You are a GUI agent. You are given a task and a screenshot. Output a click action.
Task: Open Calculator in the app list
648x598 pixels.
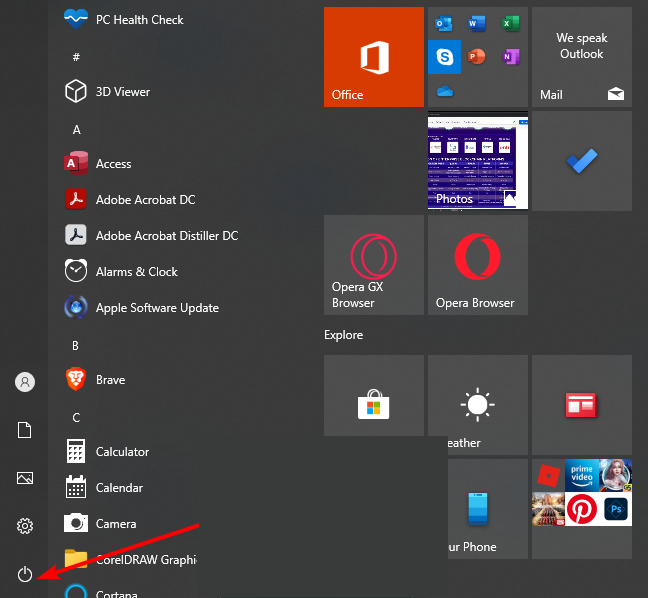[122, 452]
